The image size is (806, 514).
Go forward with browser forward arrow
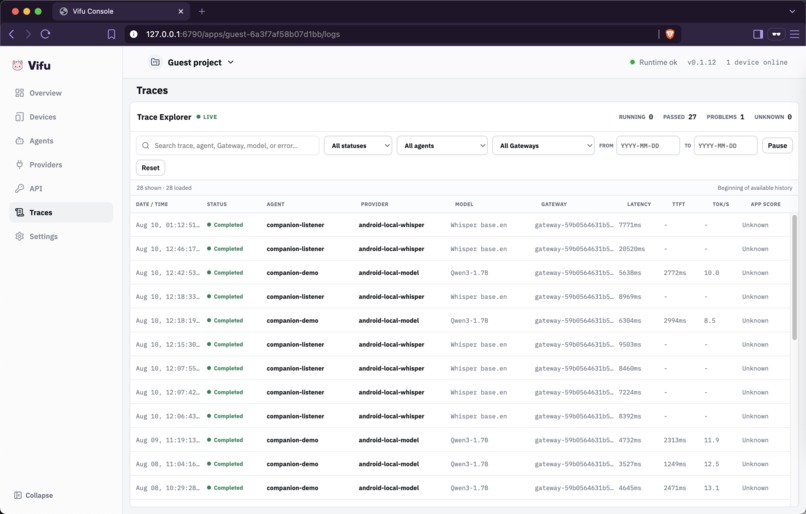point(28,34)
